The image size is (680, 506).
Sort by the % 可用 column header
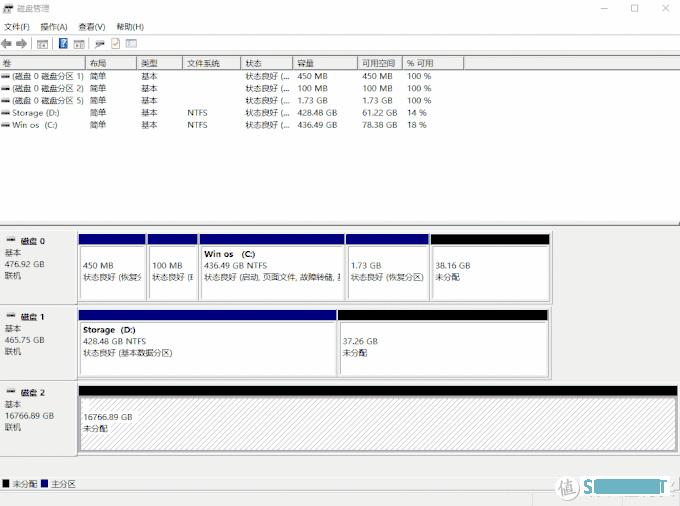(433, 63)
